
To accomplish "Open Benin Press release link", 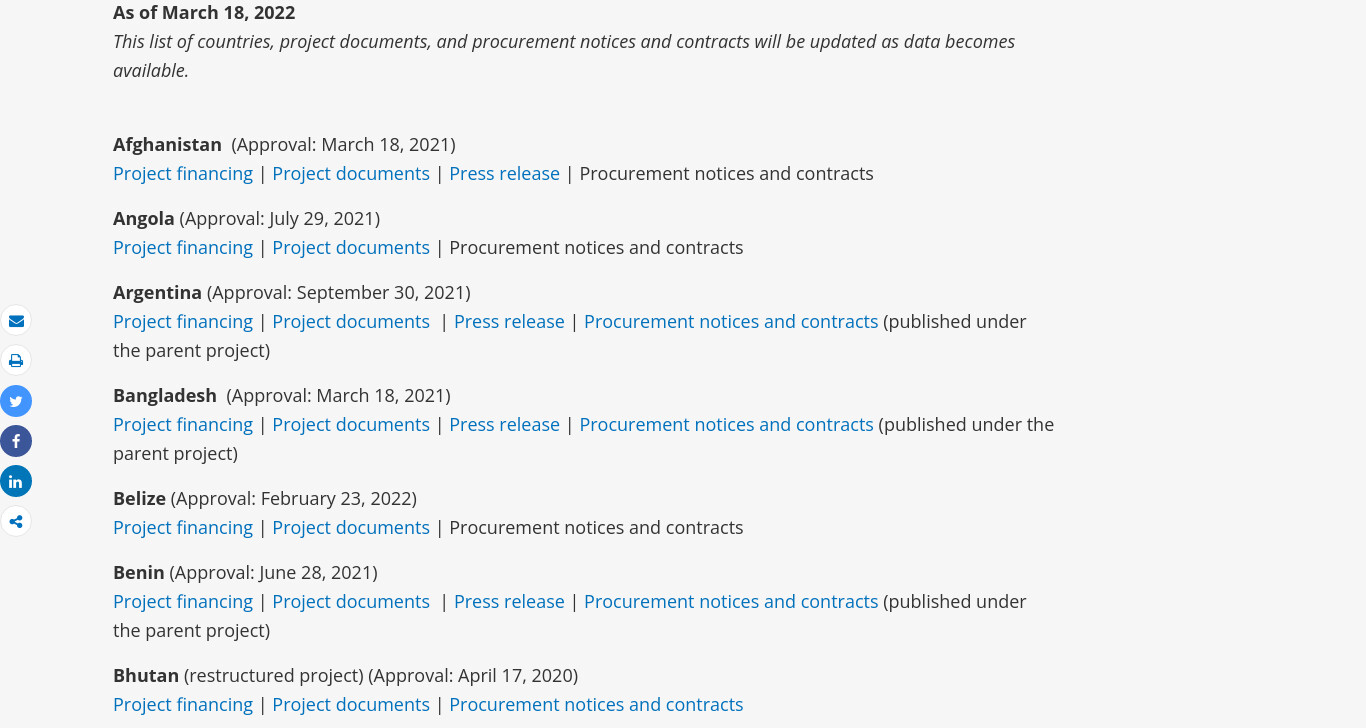I will tap(509, 601).
